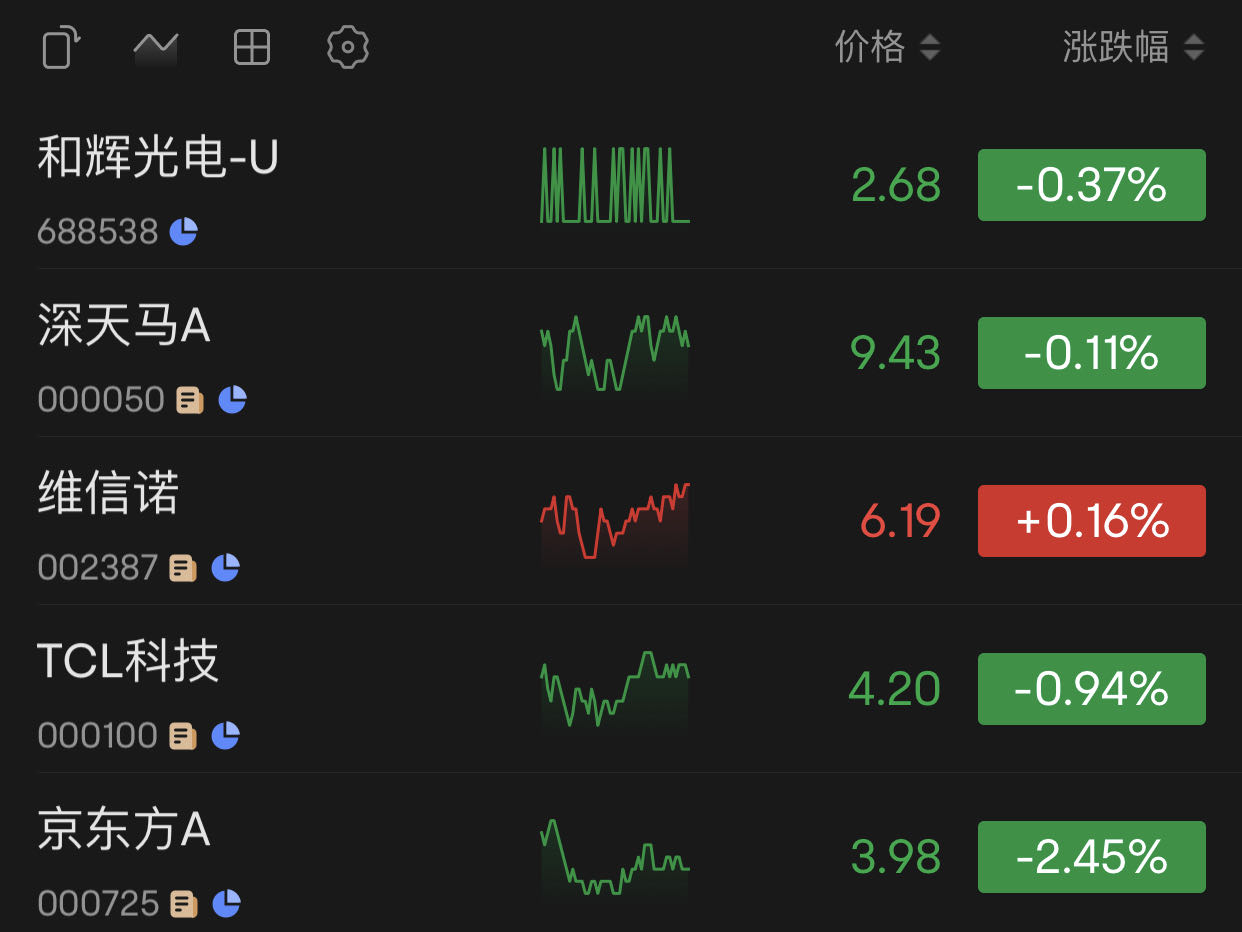Select the stock 深天马A

pos(124,327)
